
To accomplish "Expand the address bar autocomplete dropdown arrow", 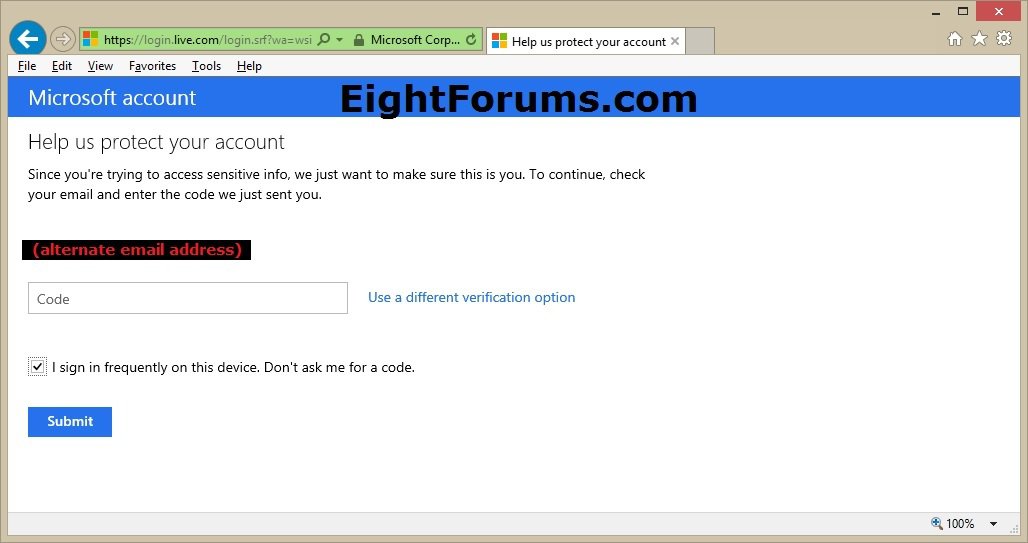I will click(x=340, y=40).
